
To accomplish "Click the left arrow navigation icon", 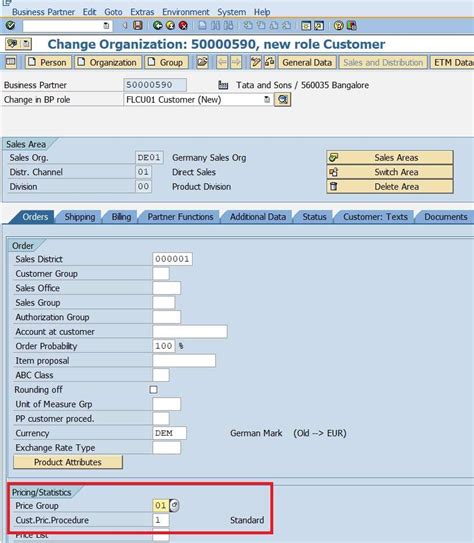I will tap(222, 62).
